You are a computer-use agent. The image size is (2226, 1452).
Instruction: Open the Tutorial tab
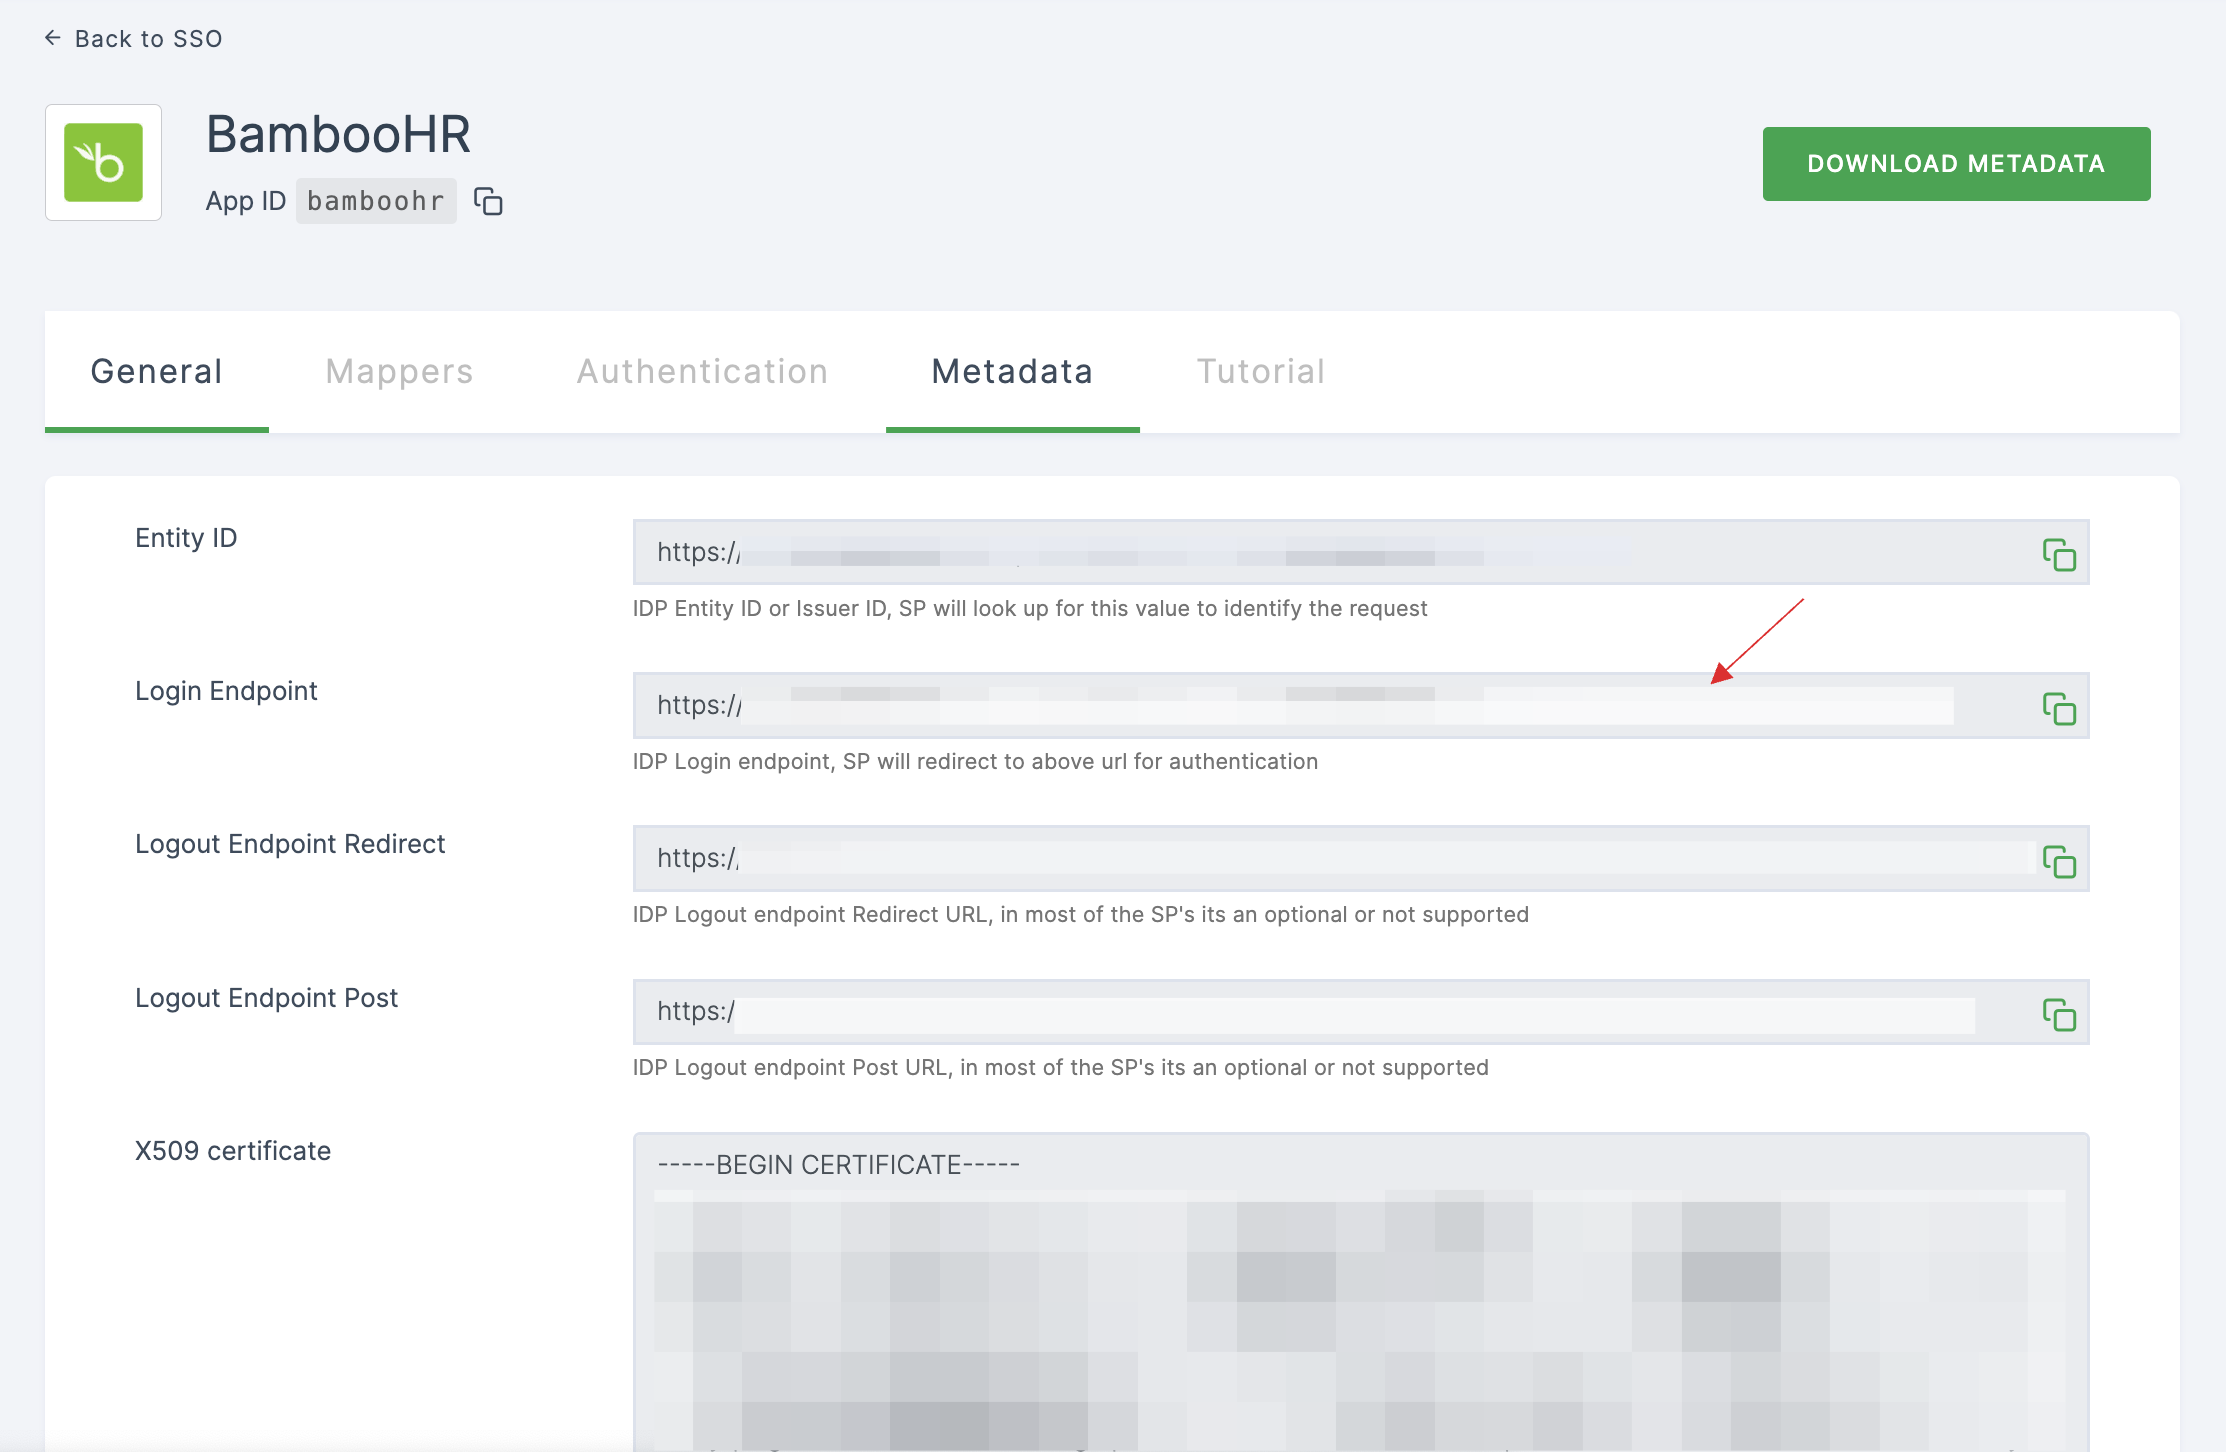point(1261,372)
